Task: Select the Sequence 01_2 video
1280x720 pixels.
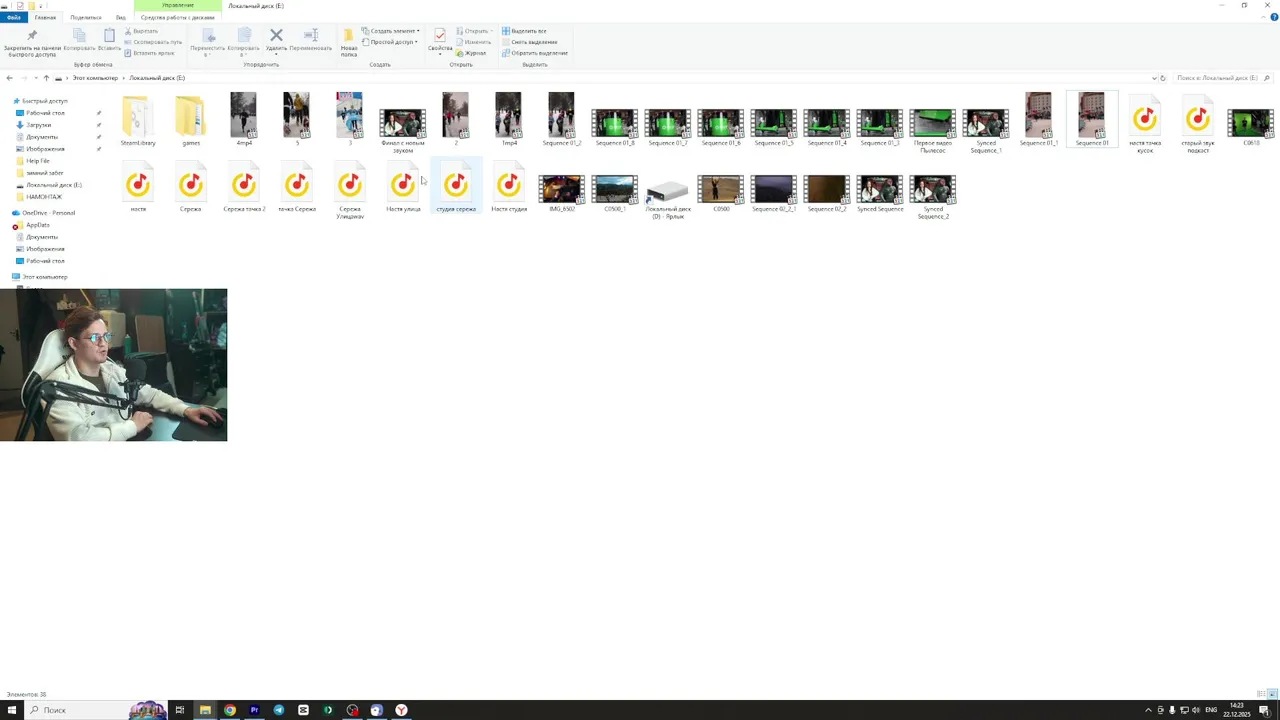Action: coord(561,119)
